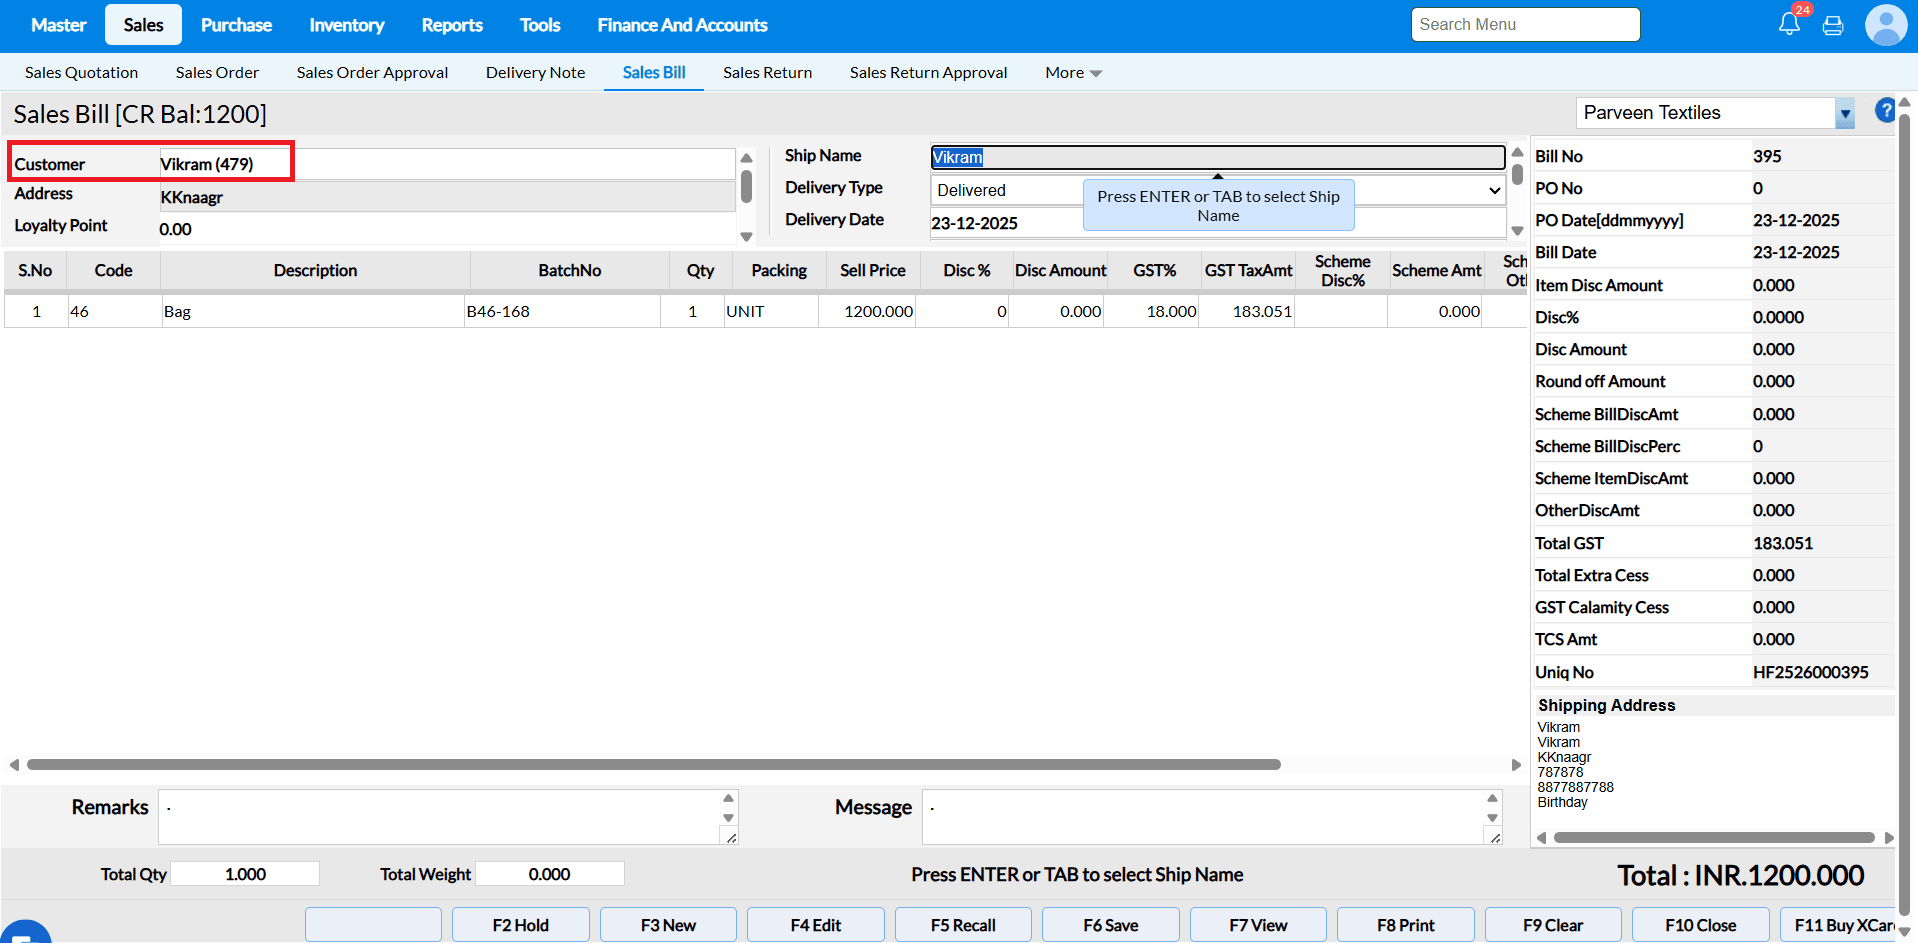Click the blue help question mark icon
Screen dimensions: 1918x943
1885,111
